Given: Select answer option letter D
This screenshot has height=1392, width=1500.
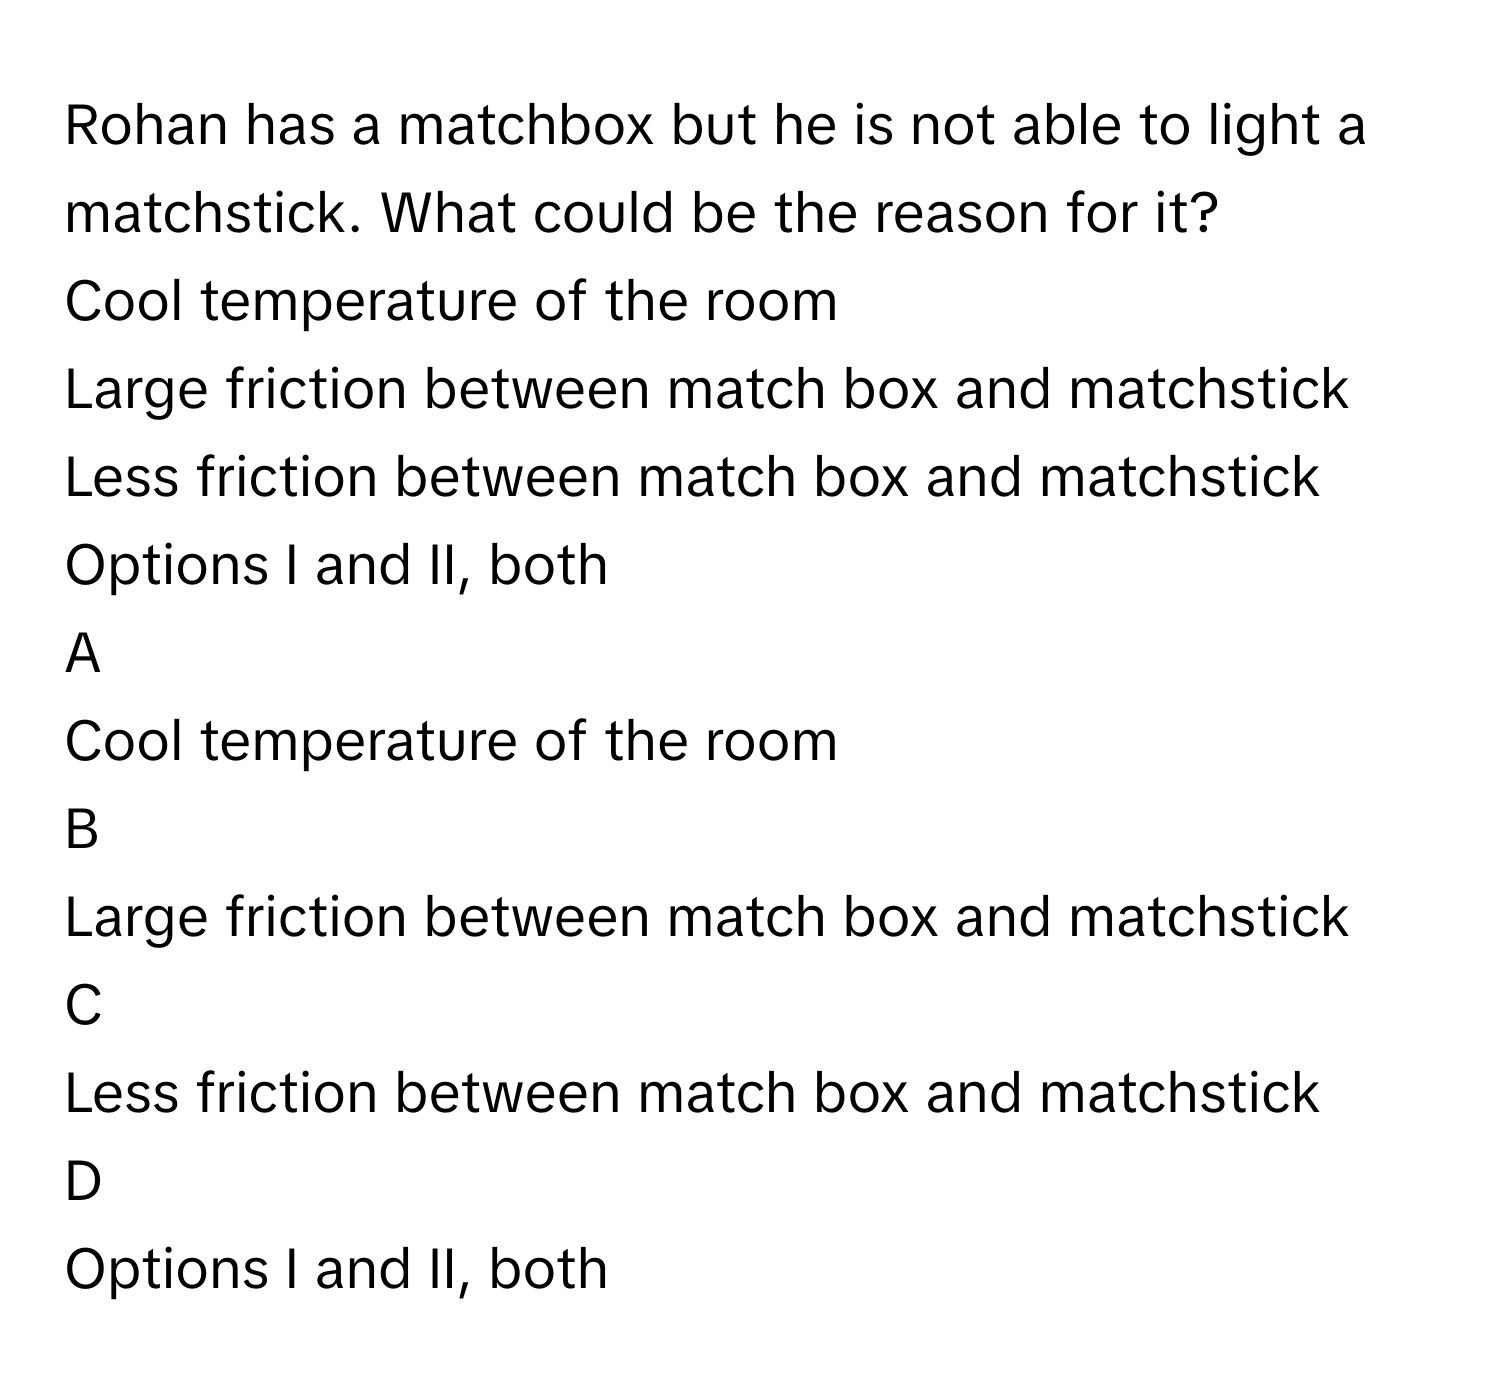Looking at the screenshot, I should coord(83,1183).
